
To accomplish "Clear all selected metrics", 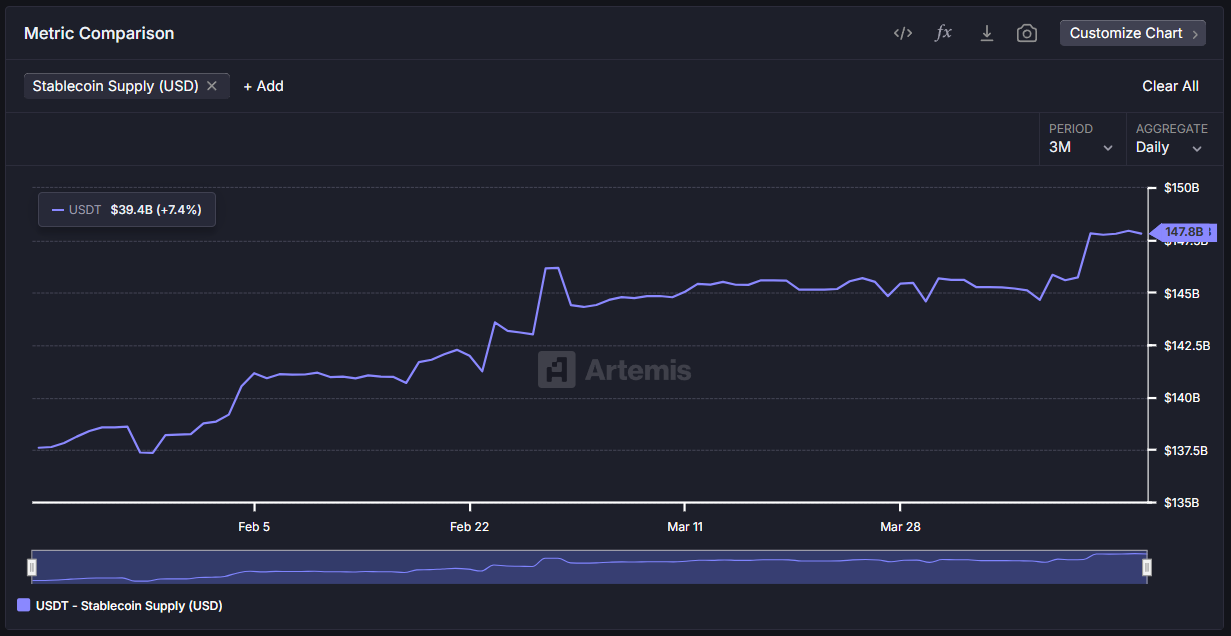I will 1170,86.
